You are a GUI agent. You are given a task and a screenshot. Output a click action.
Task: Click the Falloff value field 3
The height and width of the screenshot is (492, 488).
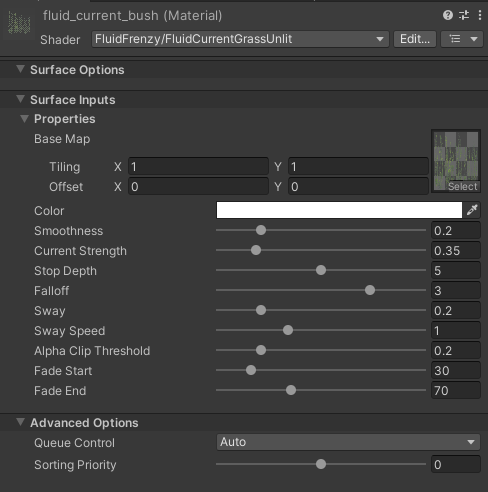[x=456, y=290]
